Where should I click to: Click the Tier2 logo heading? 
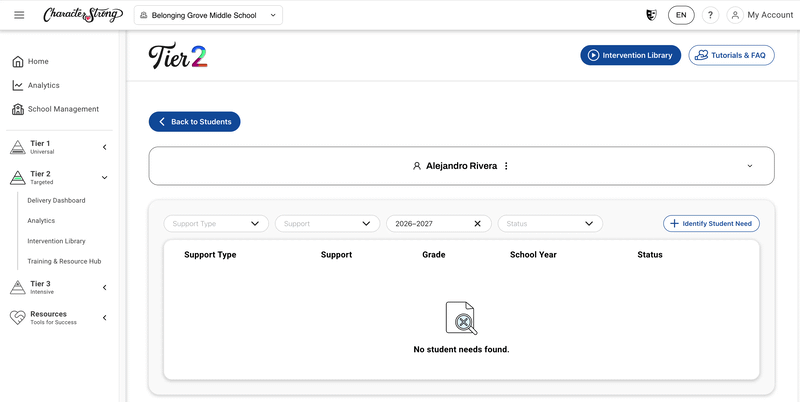tap(178, 56)
